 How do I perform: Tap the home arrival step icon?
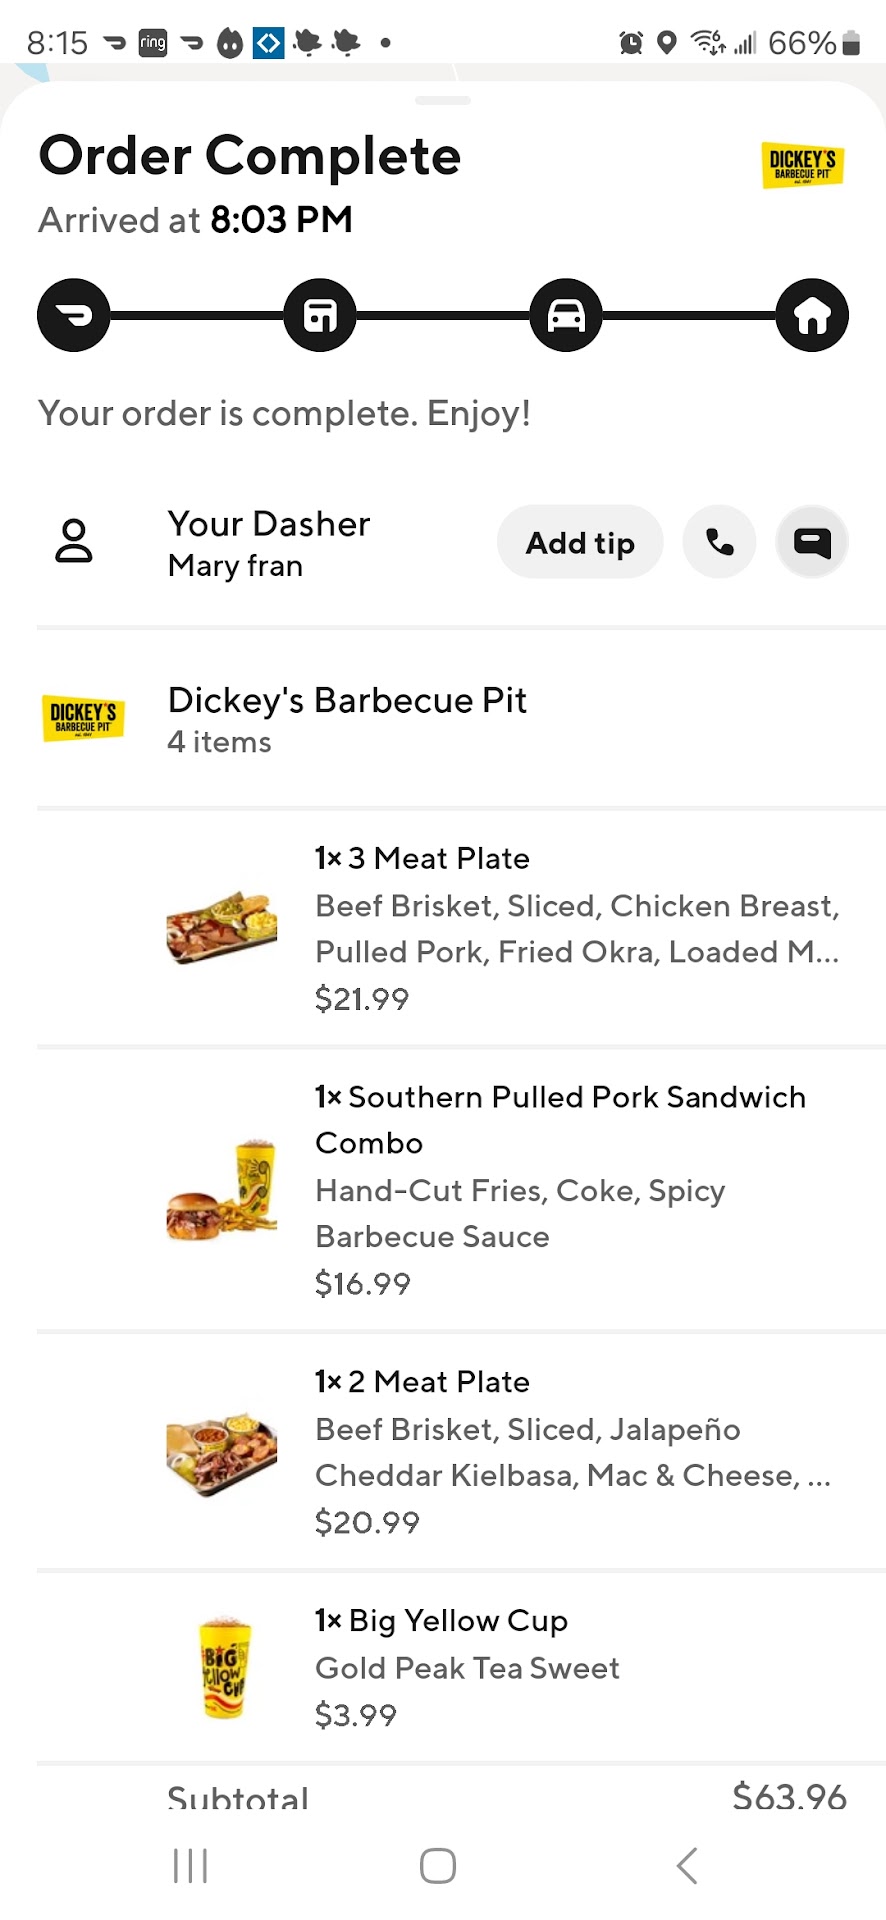point(812,316)
